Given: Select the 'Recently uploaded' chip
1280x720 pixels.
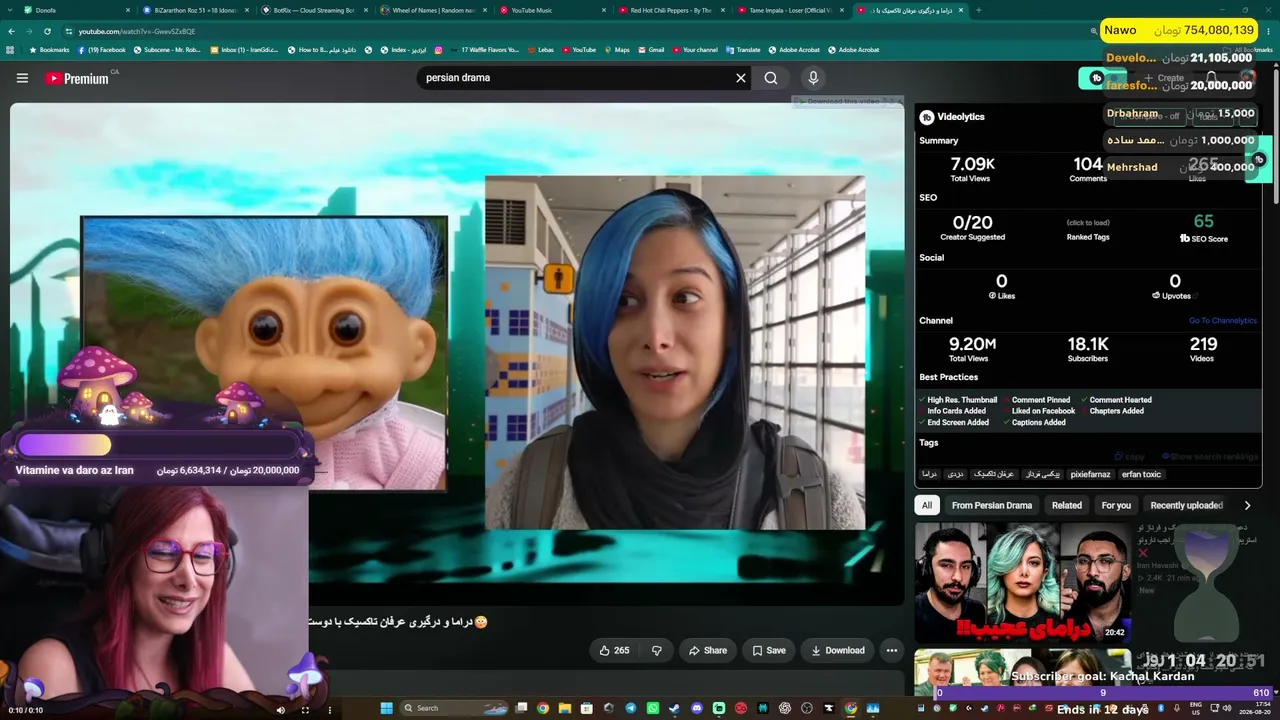Looking at the screenshot, I should [1187, 505].
